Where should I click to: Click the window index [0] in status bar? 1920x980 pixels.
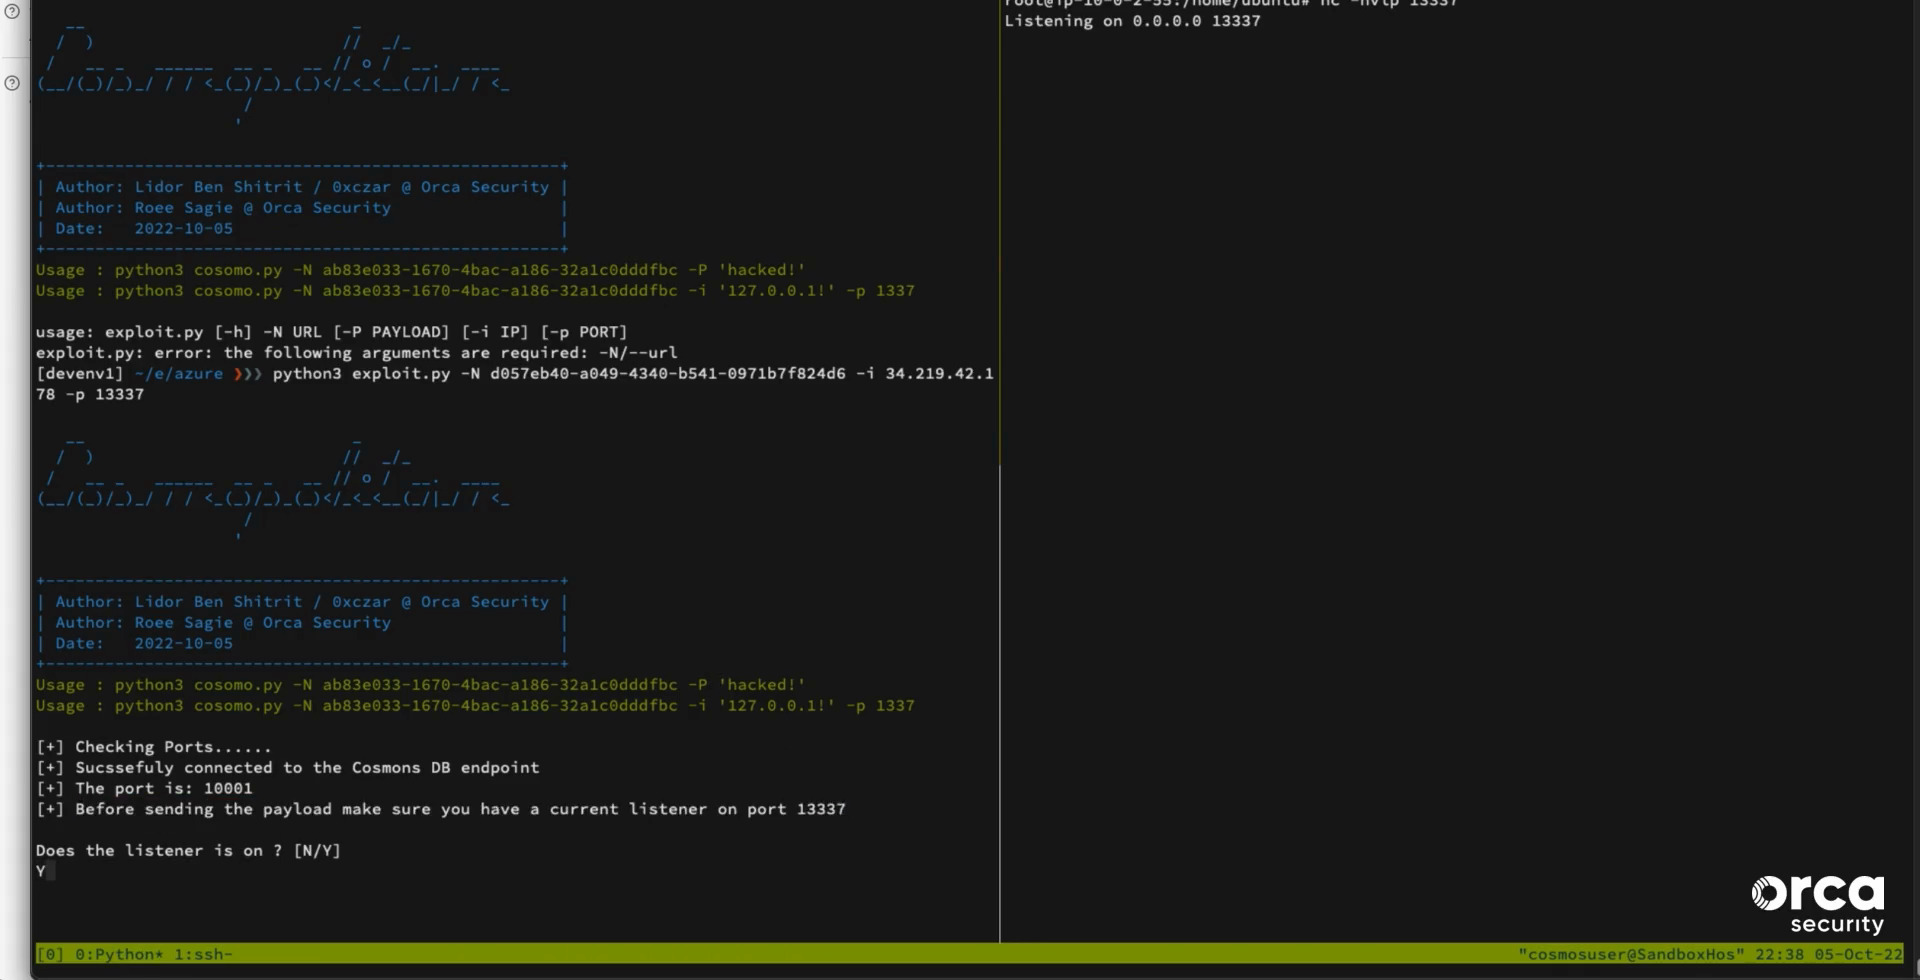tap(50, 954)
